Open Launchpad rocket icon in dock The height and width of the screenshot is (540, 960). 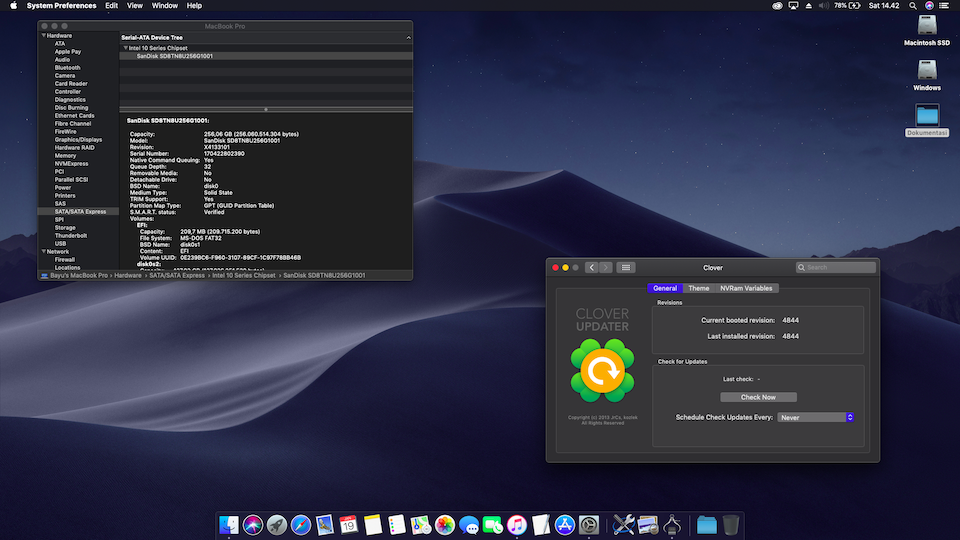pyautogui.click(x=276, y=525)
